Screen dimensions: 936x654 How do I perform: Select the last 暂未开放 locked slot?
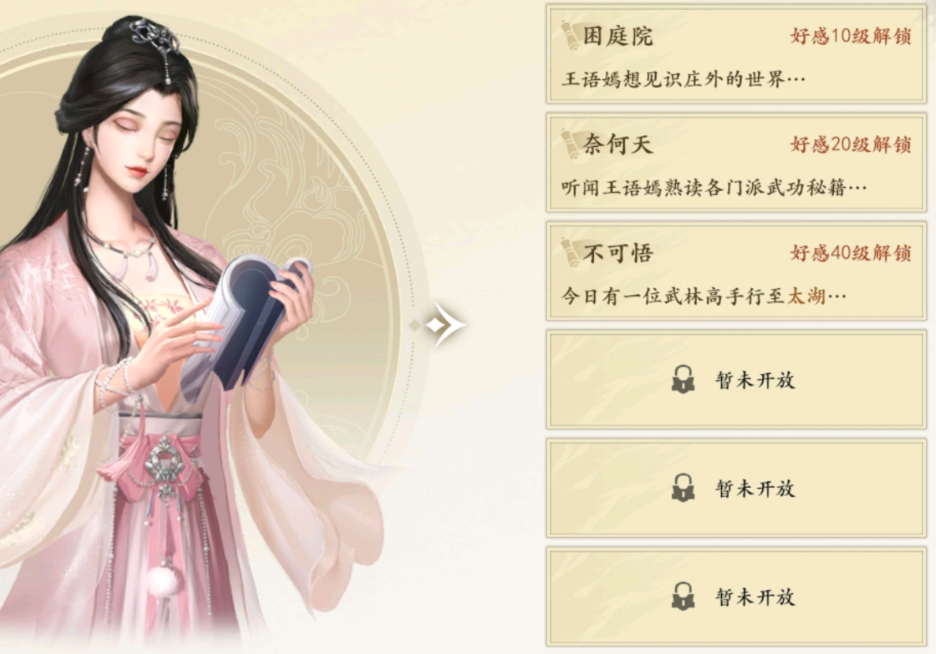coord(736,597)
